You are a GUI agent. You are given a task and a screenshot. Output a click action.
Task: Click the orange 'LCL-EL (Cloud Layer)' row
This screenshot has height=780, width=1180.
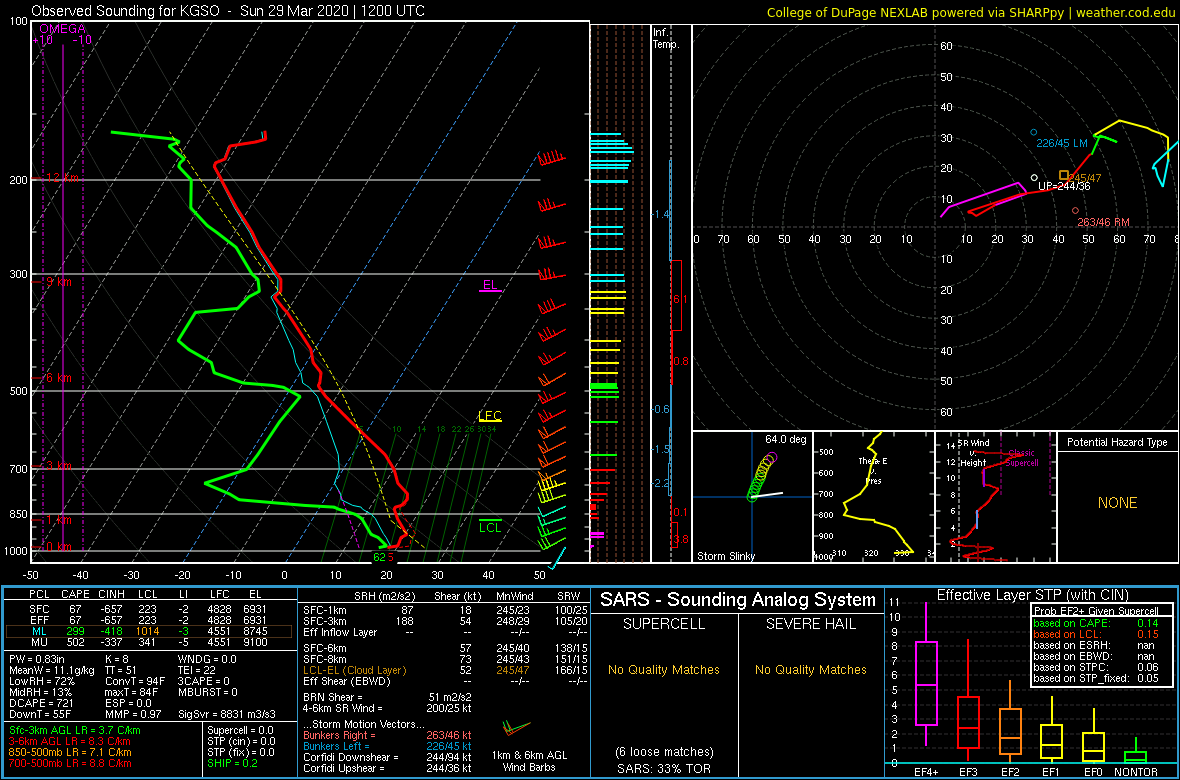444,669
